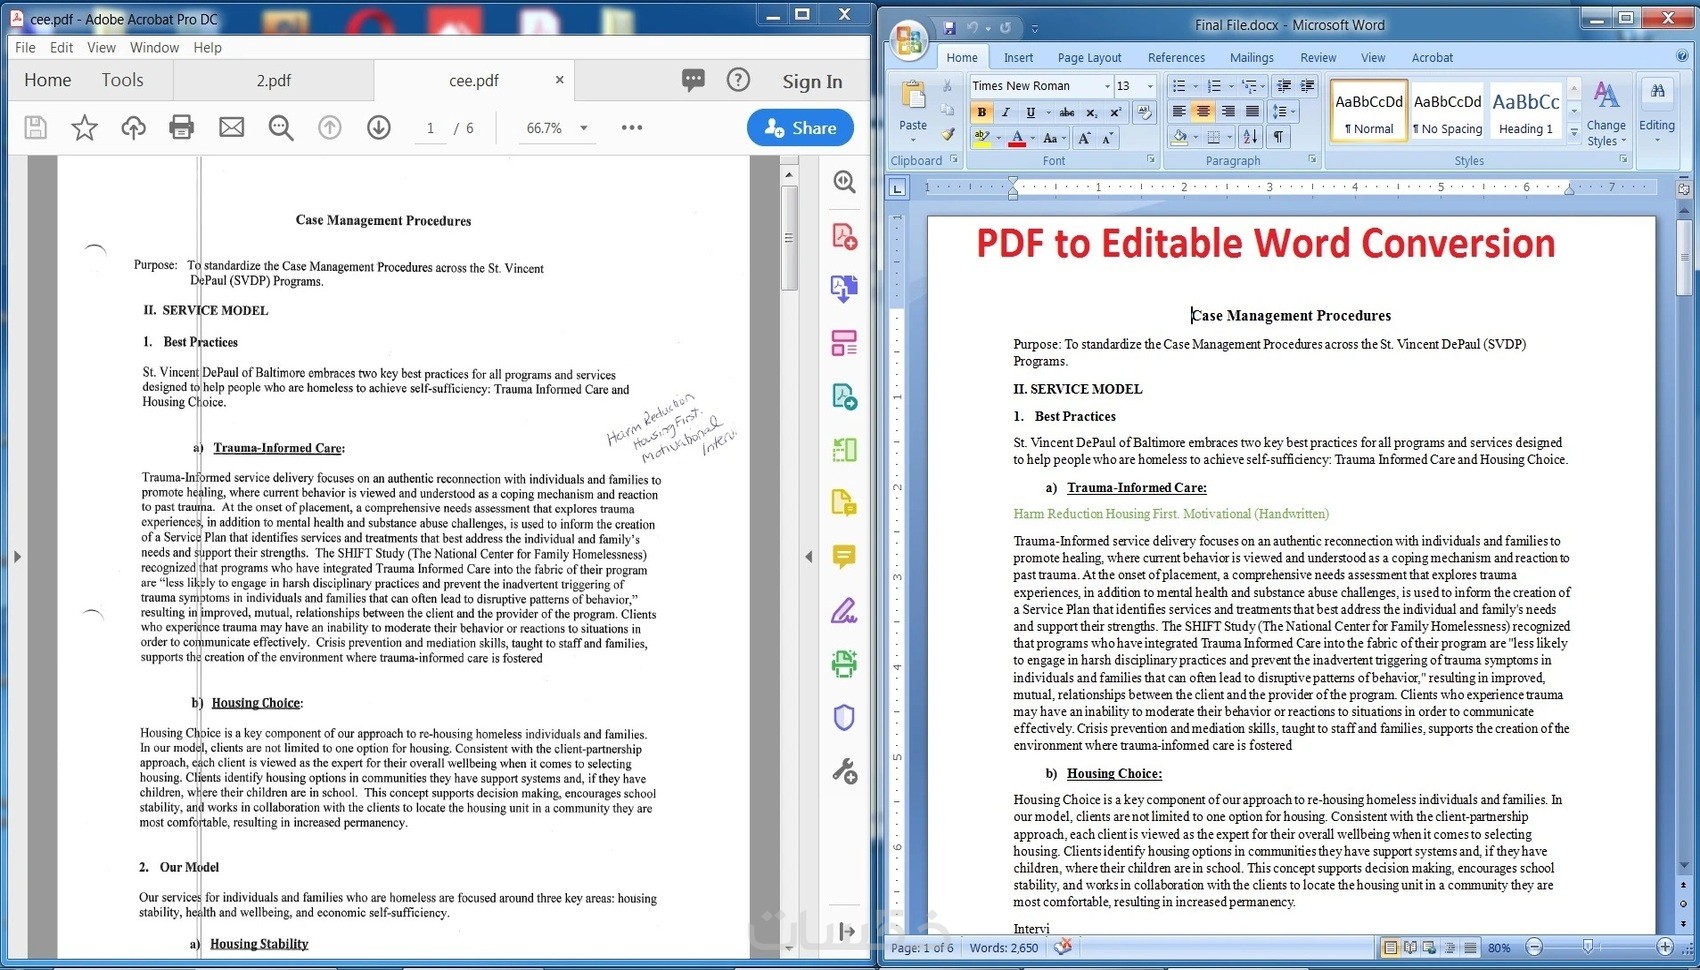Open the Insert tab in Word
The image size is (1700, 970).
pos(1018,58)
